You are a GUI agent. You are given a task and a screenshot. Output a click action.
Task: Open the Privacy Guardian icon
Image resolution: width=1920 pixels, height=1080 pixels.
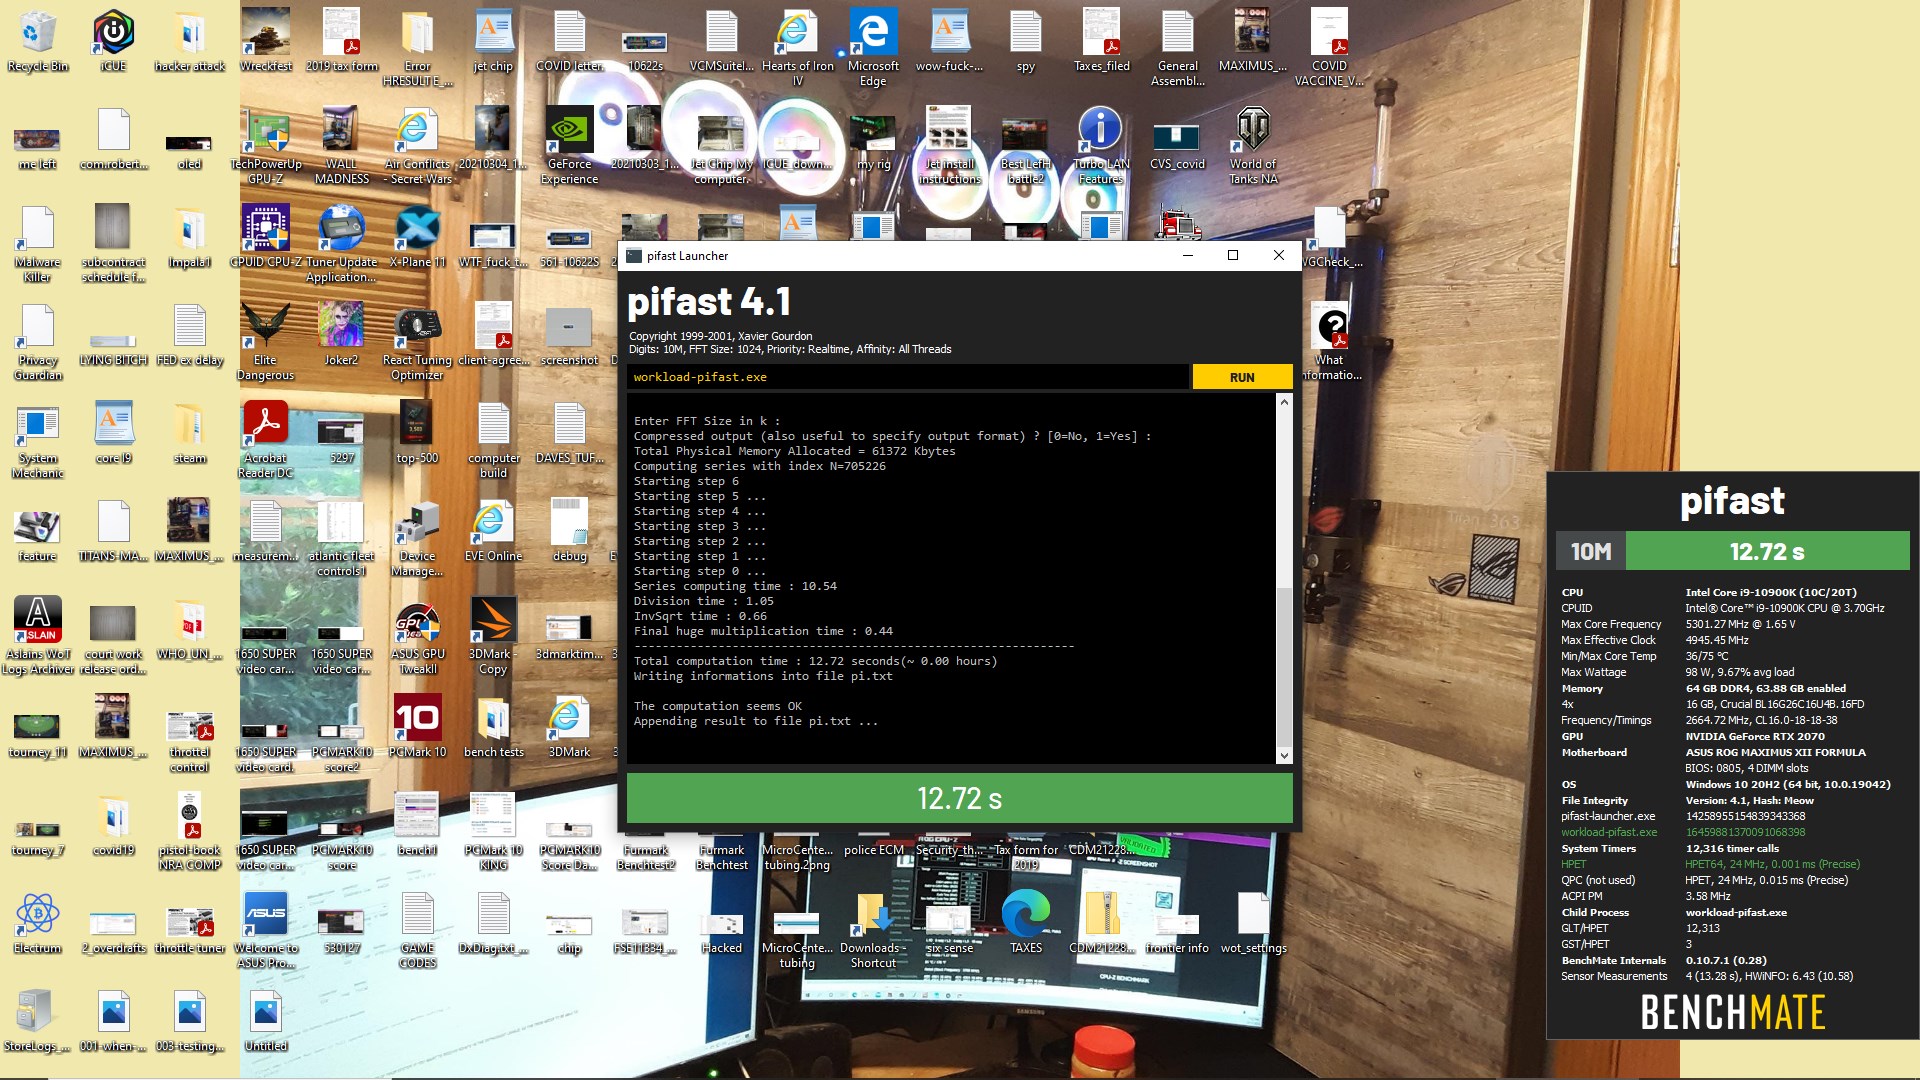38,342
